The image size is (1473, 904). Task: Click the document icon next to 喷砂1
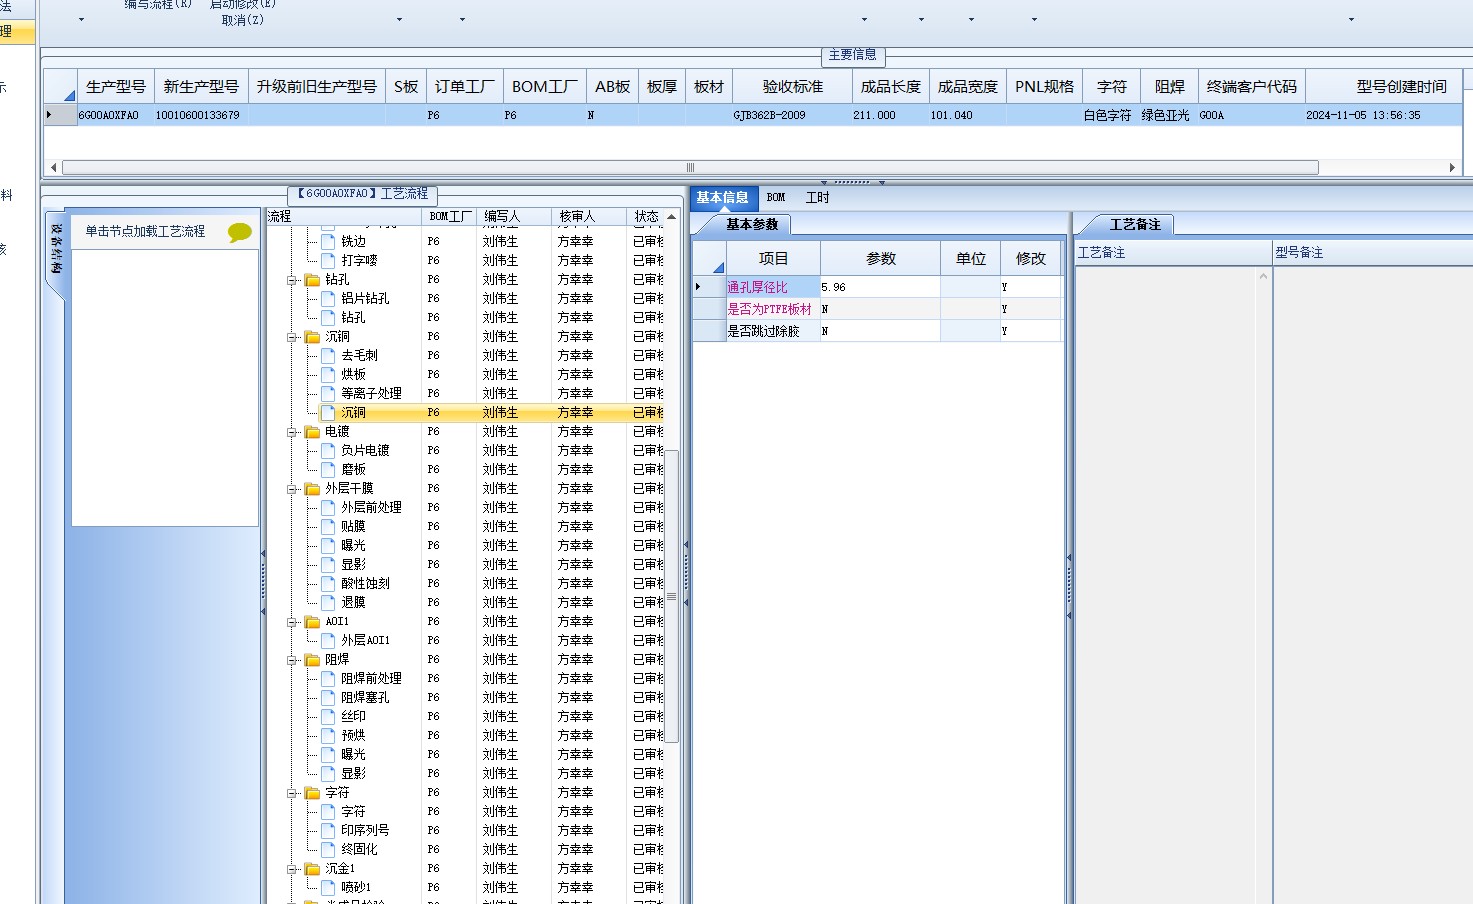pyautogui.click(x=328, y=887)
